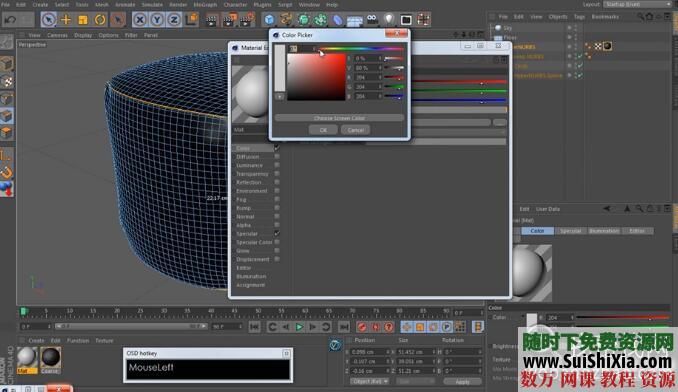The image size is (678, 392).
Task: Select the Scale tool
Action: (x=83, y=19)
